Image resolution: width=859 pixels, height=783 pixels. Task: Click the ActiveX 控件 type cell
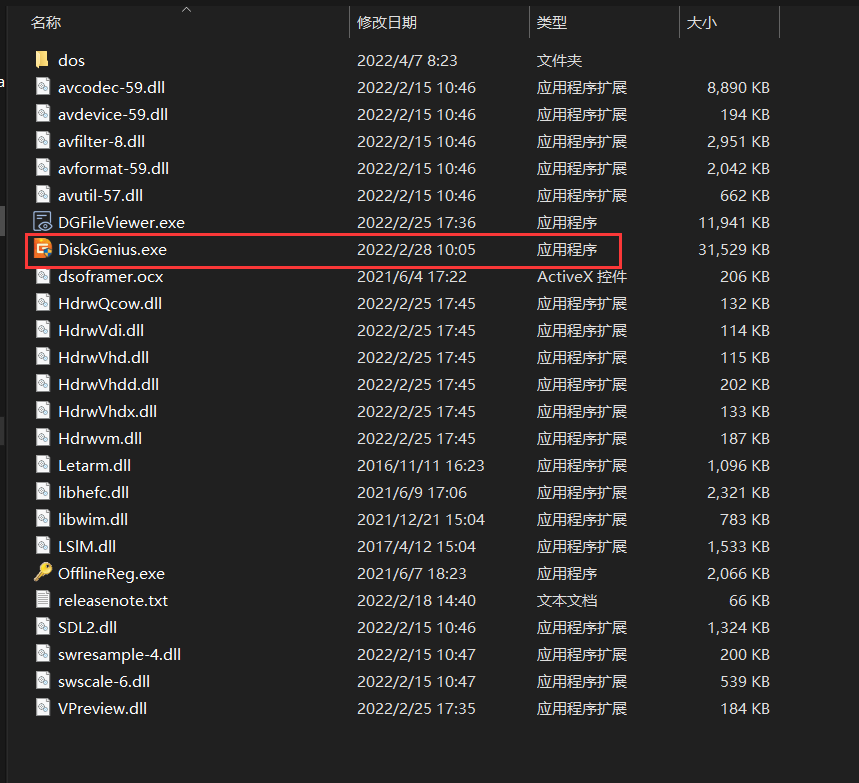coord(582,277)
